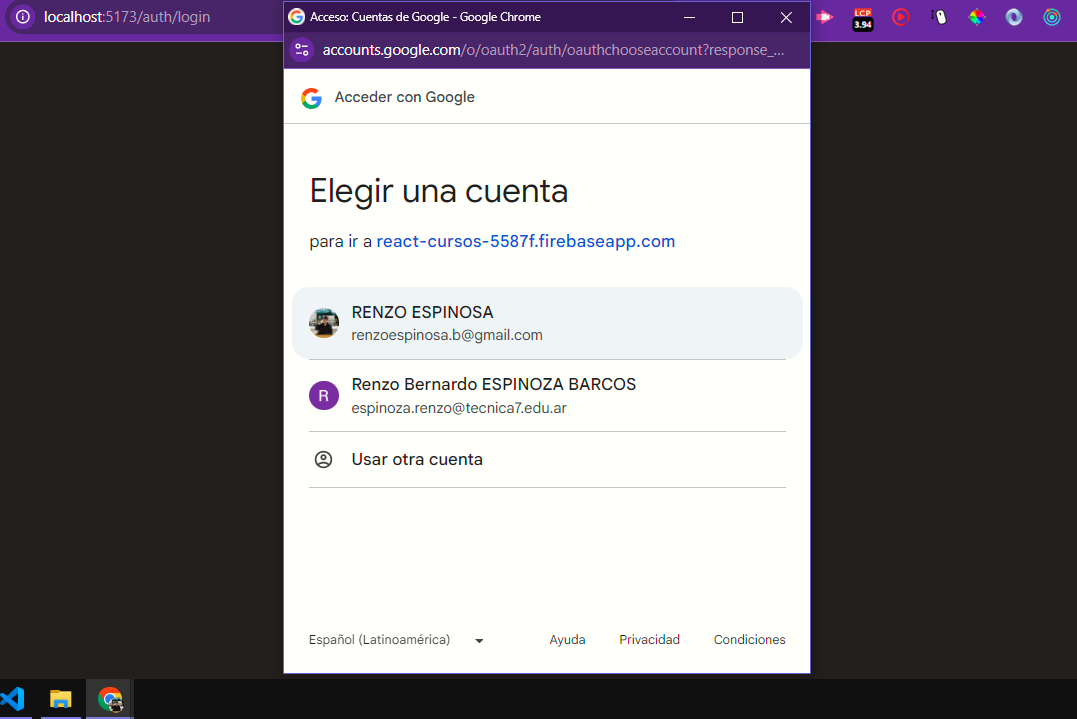Viewport: 1077px width, 719px height.
Task: Click the purple R avatar icon
Action: click(x=324, y=396)
